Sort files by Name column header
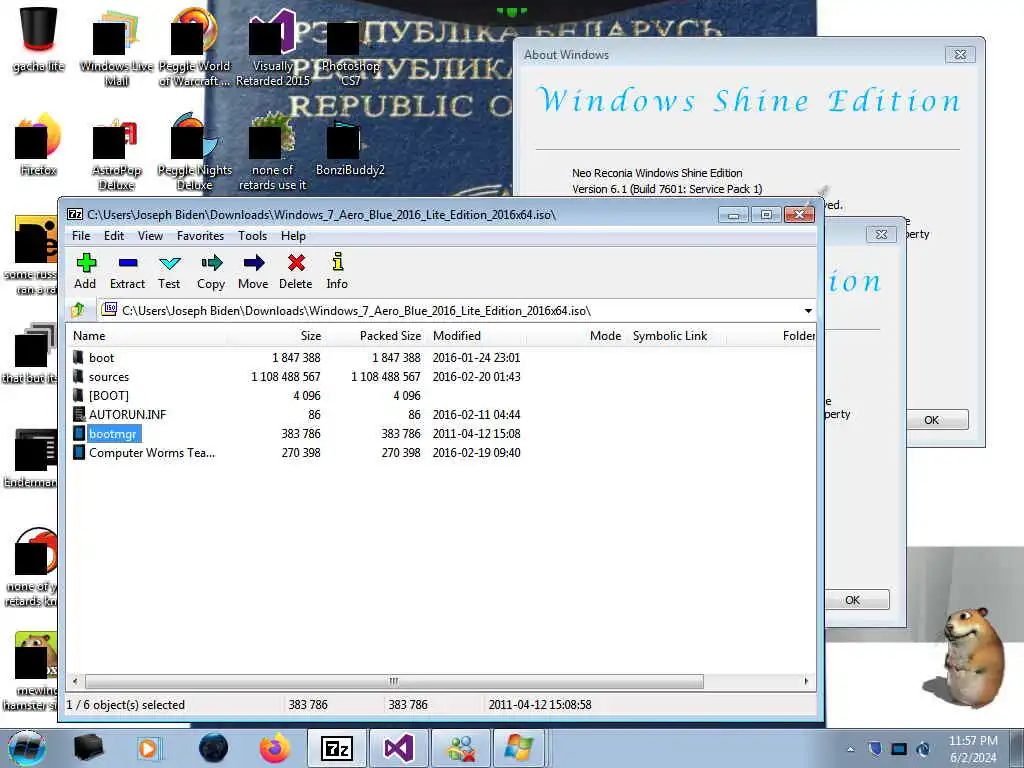This screenshot has width=1024, height=768. click(147, 336)
